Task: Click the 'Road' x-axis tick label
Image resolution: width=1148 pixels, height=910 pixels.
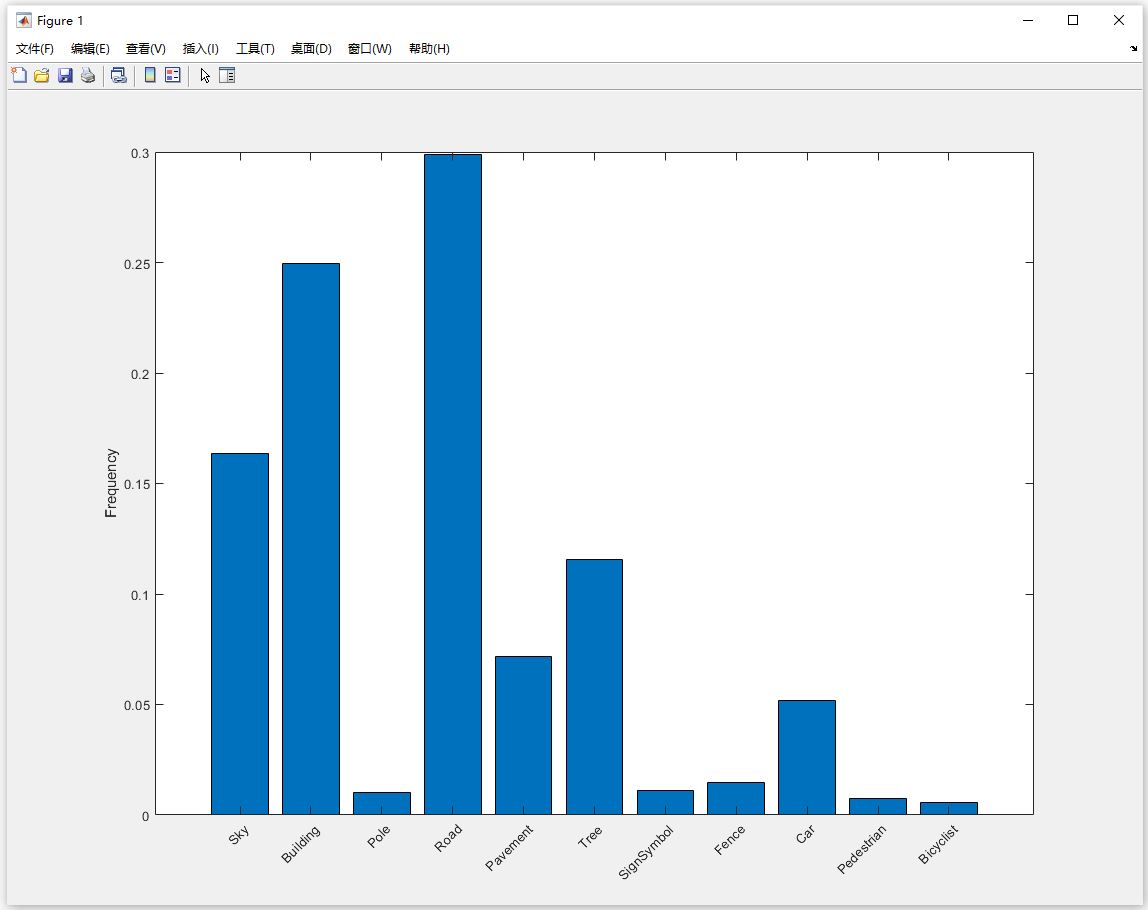Action: pyautogui.click(x=448, y=838)
